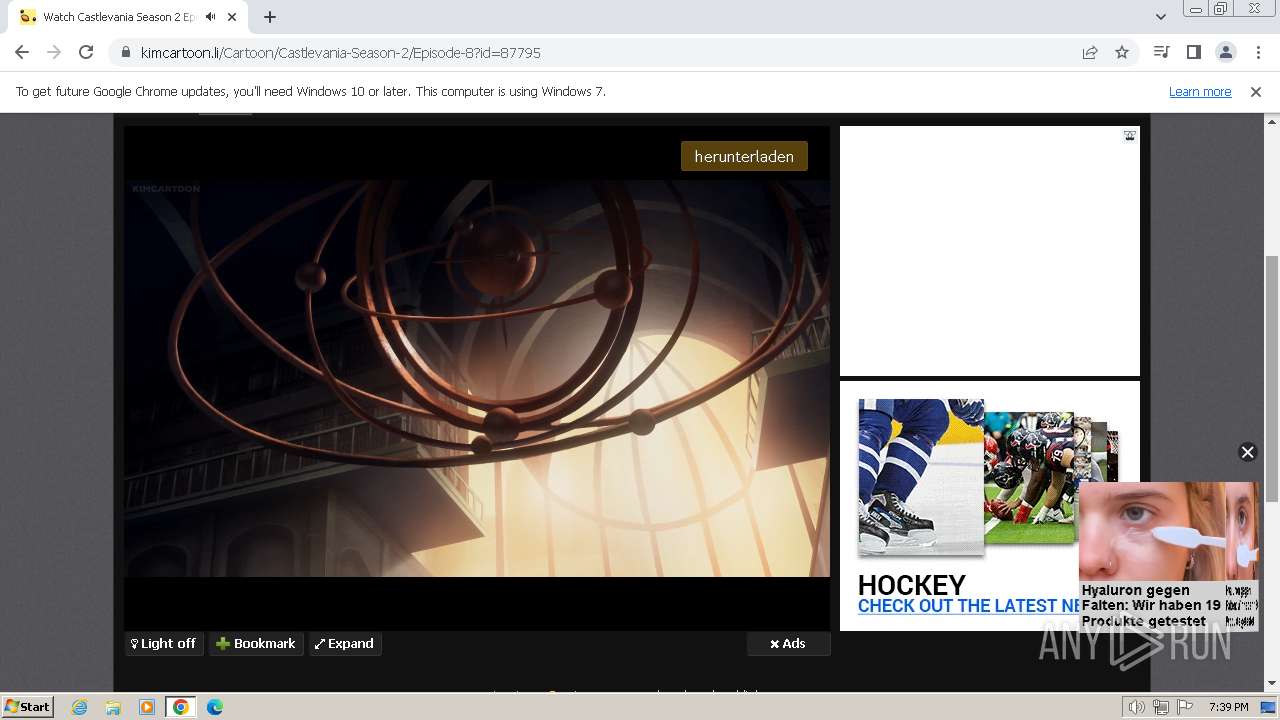Reload the kimcartoon page
Image resolution: width=1280 pixels, height=720 pixels.
point(86,52)
